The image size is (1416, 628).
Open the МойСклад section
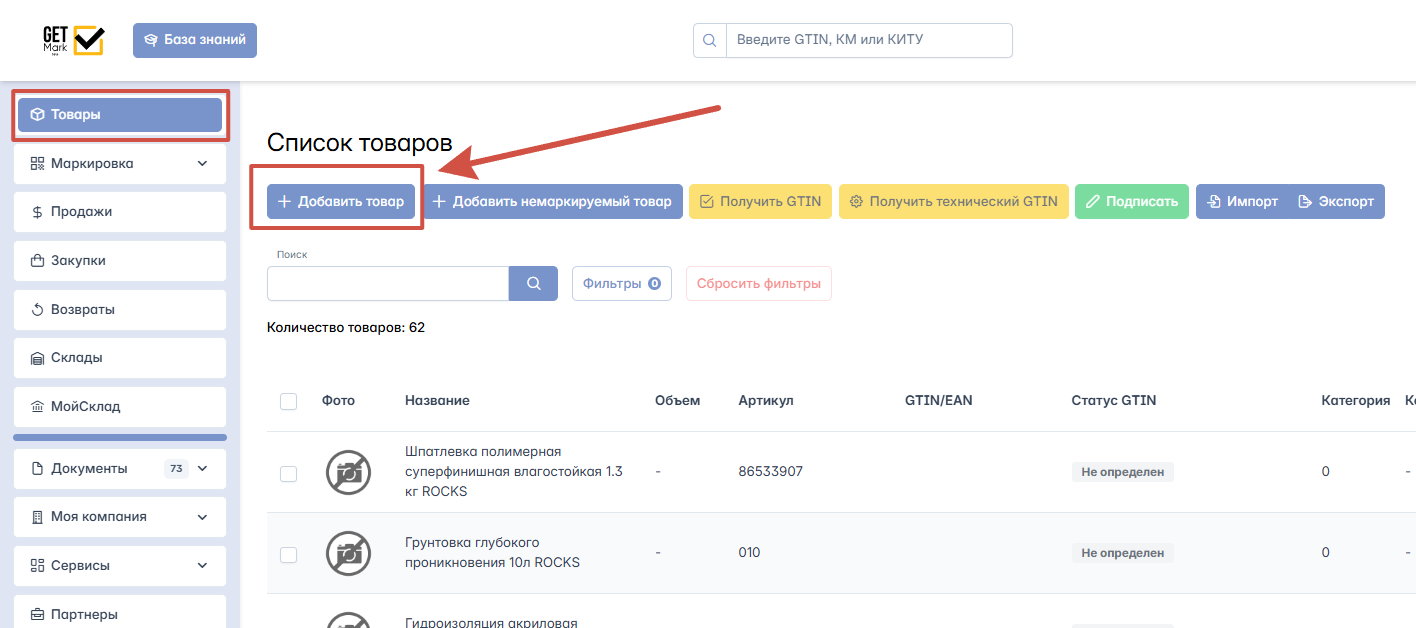(120, 407)
